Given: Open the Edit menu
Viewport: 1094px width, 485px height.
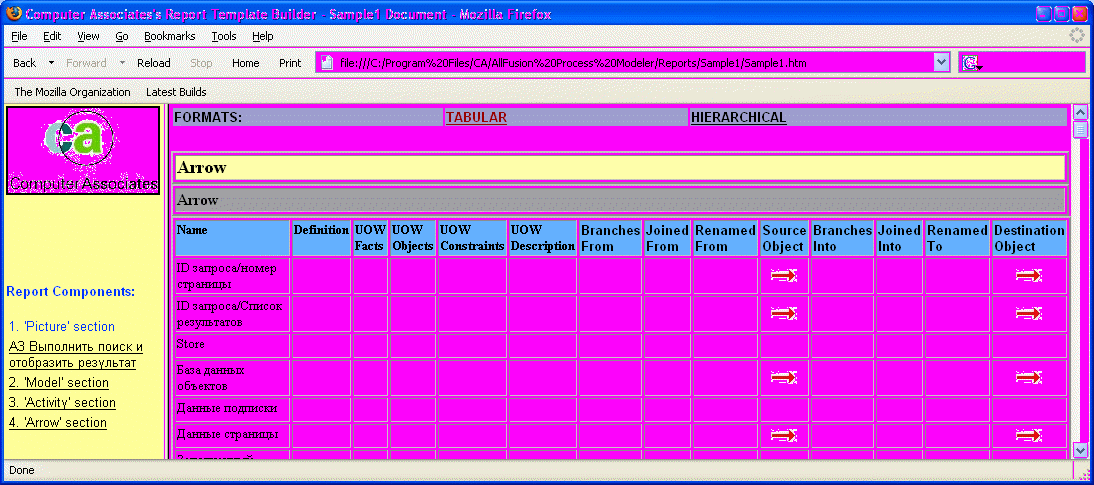Looking at the screenshot, I should tap(52, 36).
